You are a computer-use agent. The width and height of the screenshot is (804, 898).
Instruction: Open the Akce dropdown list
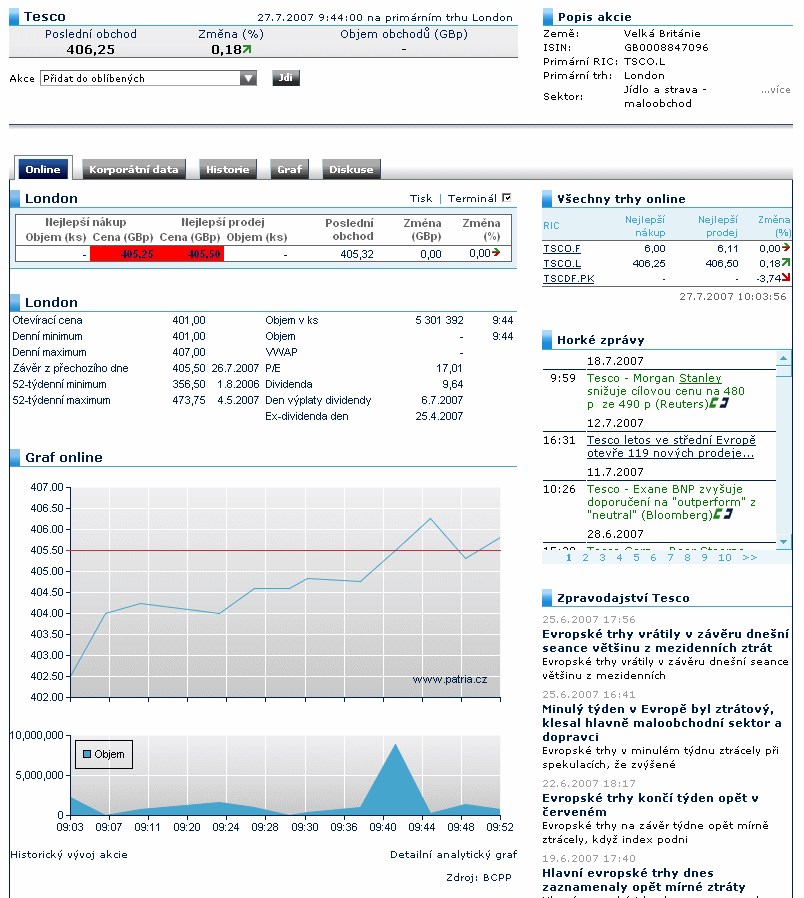[x=248, y=78]
